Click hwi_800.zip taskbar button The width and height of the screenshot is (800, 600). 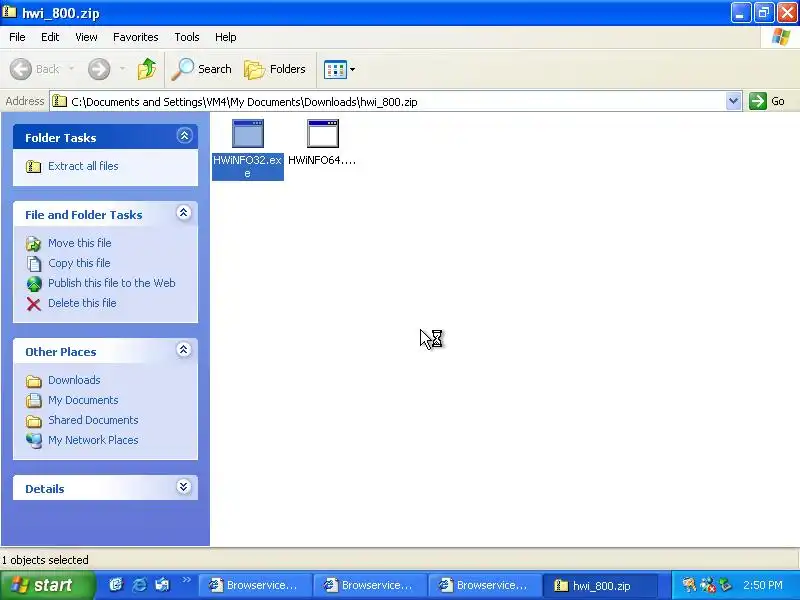[x=601, y=585]
